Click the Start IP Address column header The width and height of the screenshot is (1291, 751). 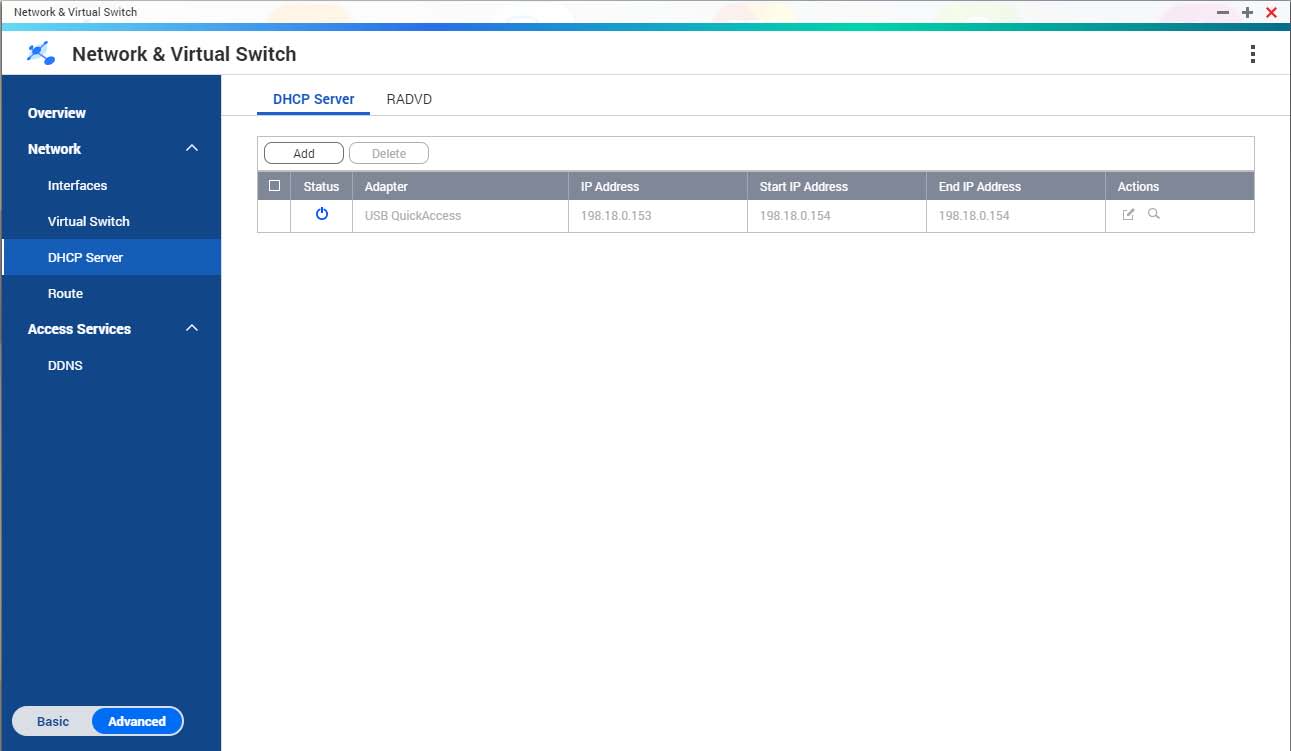point(836,186)
